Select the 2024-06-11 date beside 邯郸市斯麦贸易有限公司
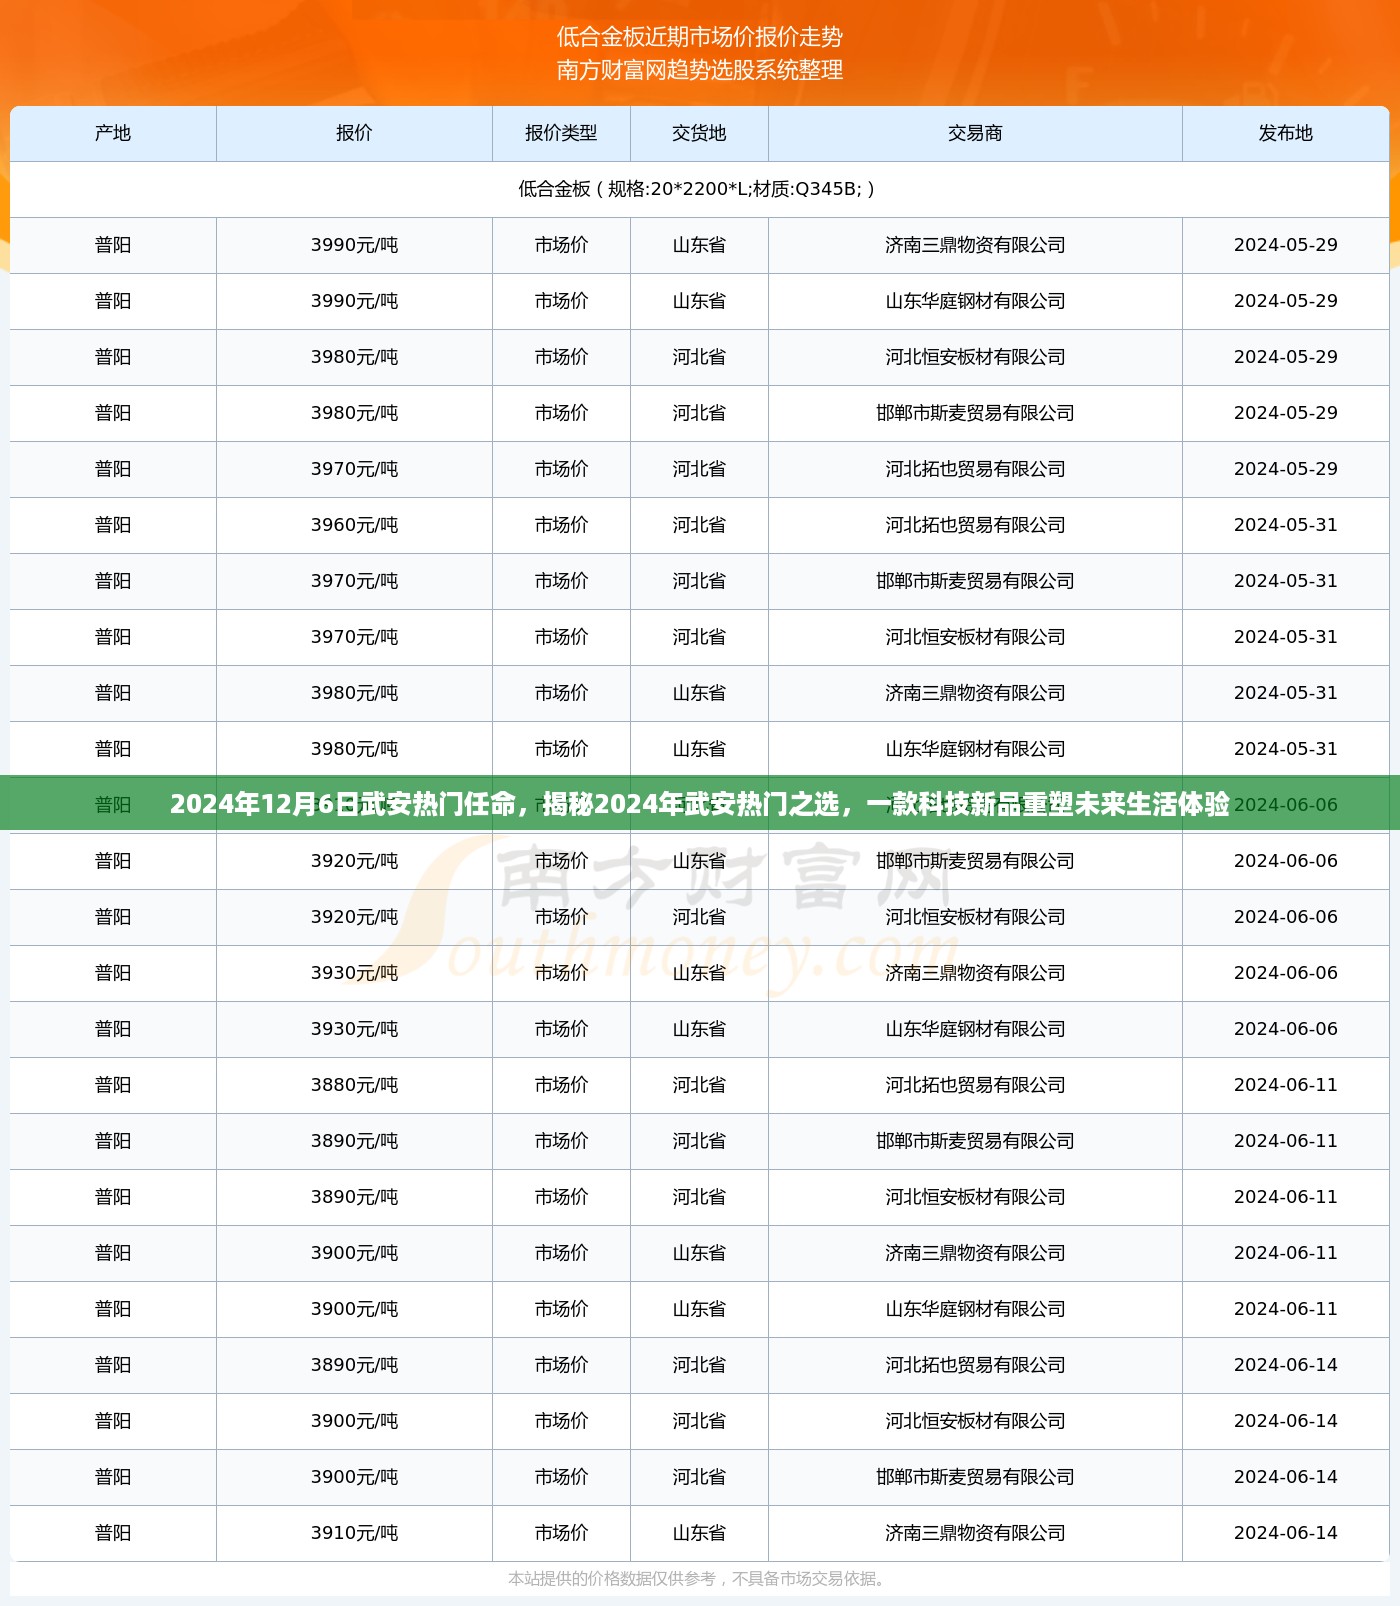 1286,1141
